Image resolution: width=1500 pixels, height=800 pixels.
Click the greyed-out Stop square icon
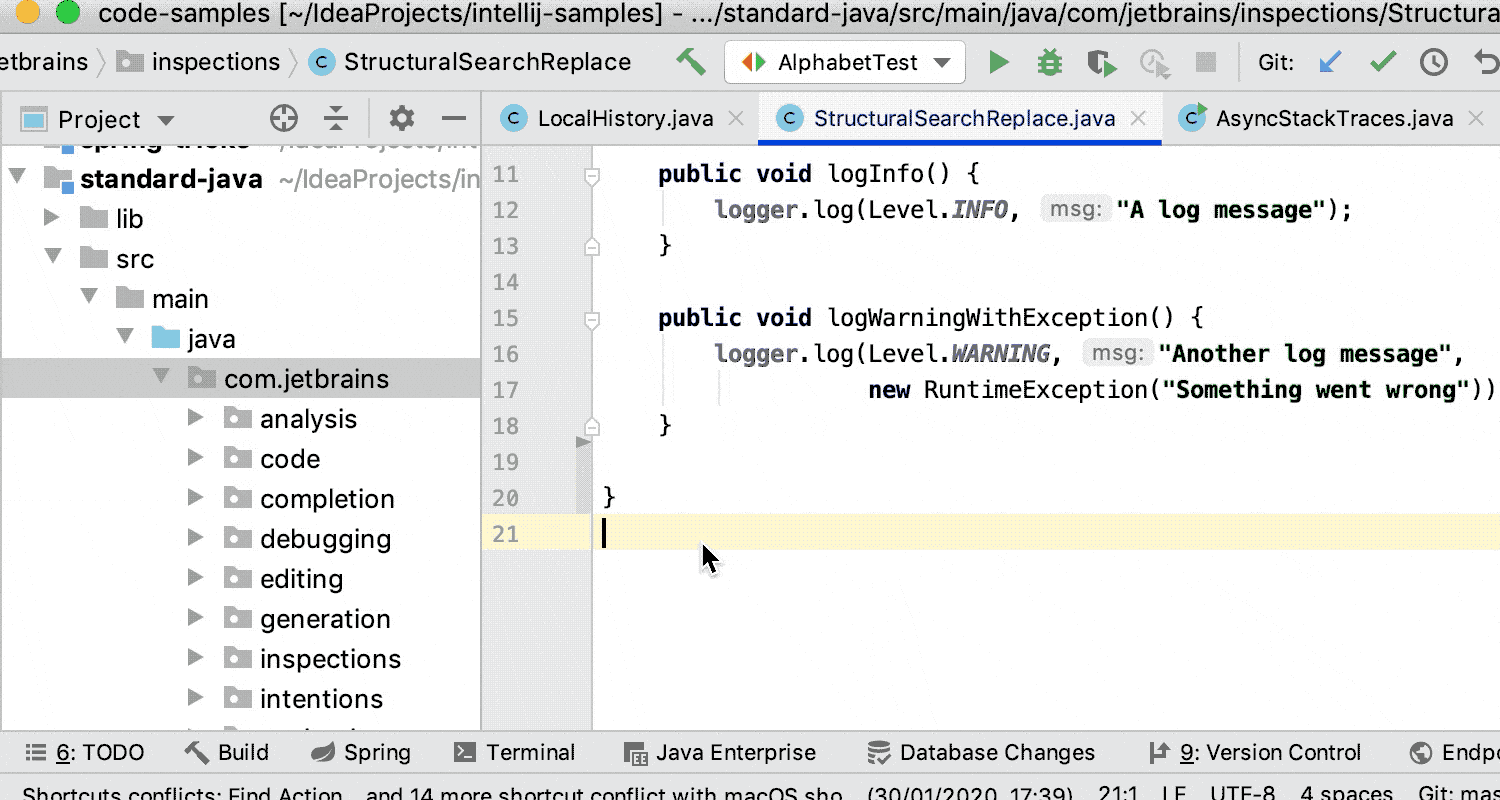click(1206, 62)
